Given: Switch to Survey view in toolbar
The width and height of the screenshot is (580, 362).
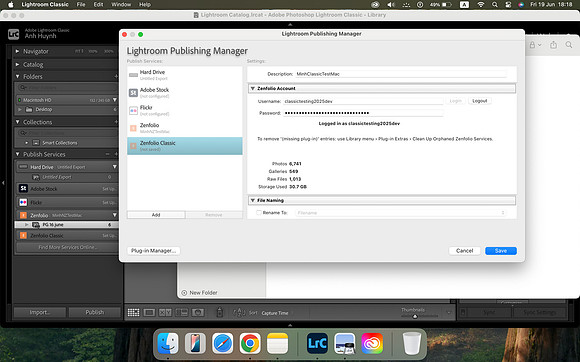Looking at the screenshot, I should point(182,312).
